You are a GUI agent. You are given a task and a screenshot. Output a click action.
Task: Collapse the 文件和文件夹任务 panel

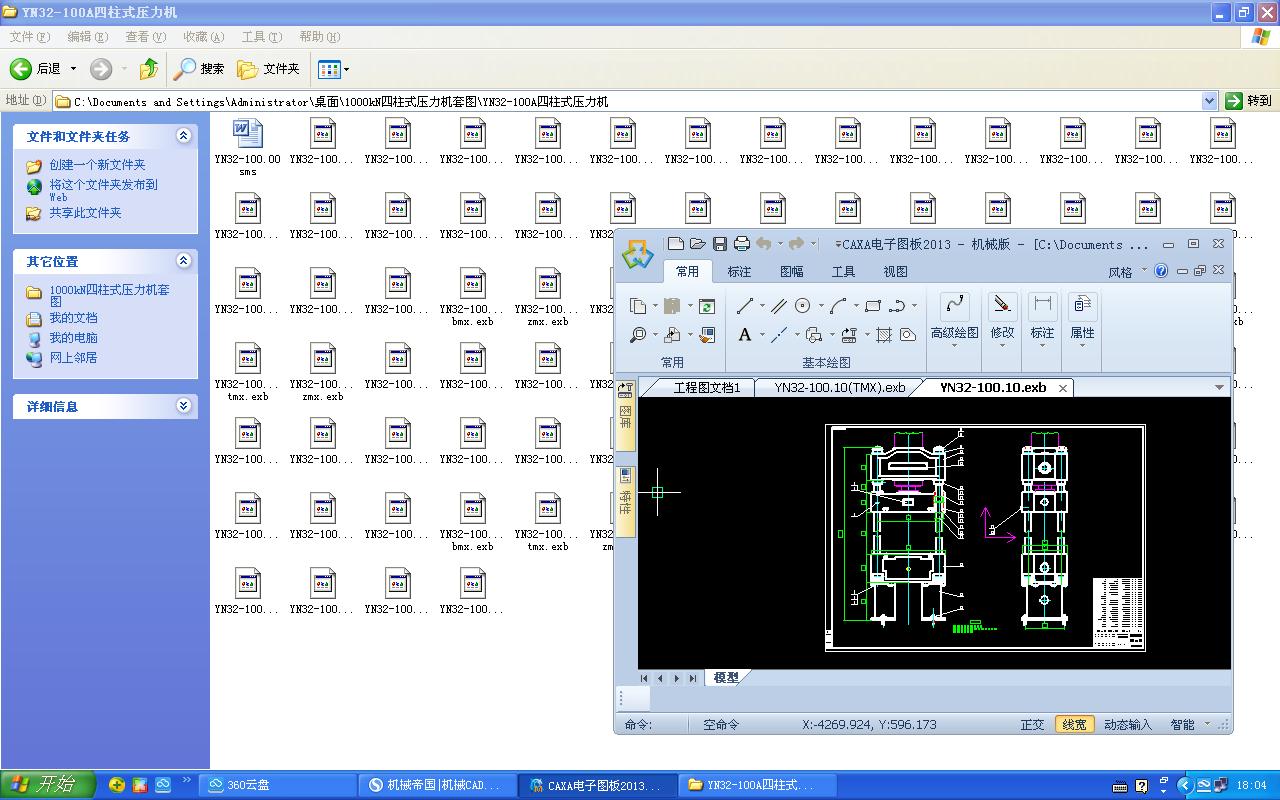tap(183, 136)
